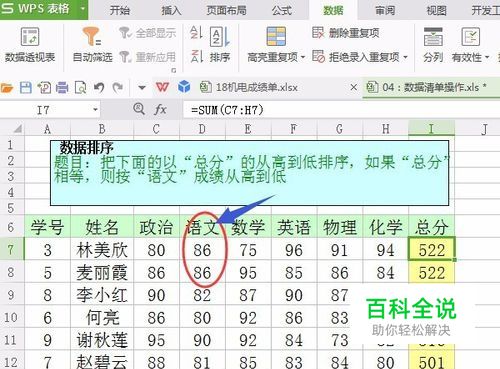Image resolution: width=500 pixels, height=369 pixels.
Task: Select row 7 header
Action: tap(11, 249)
